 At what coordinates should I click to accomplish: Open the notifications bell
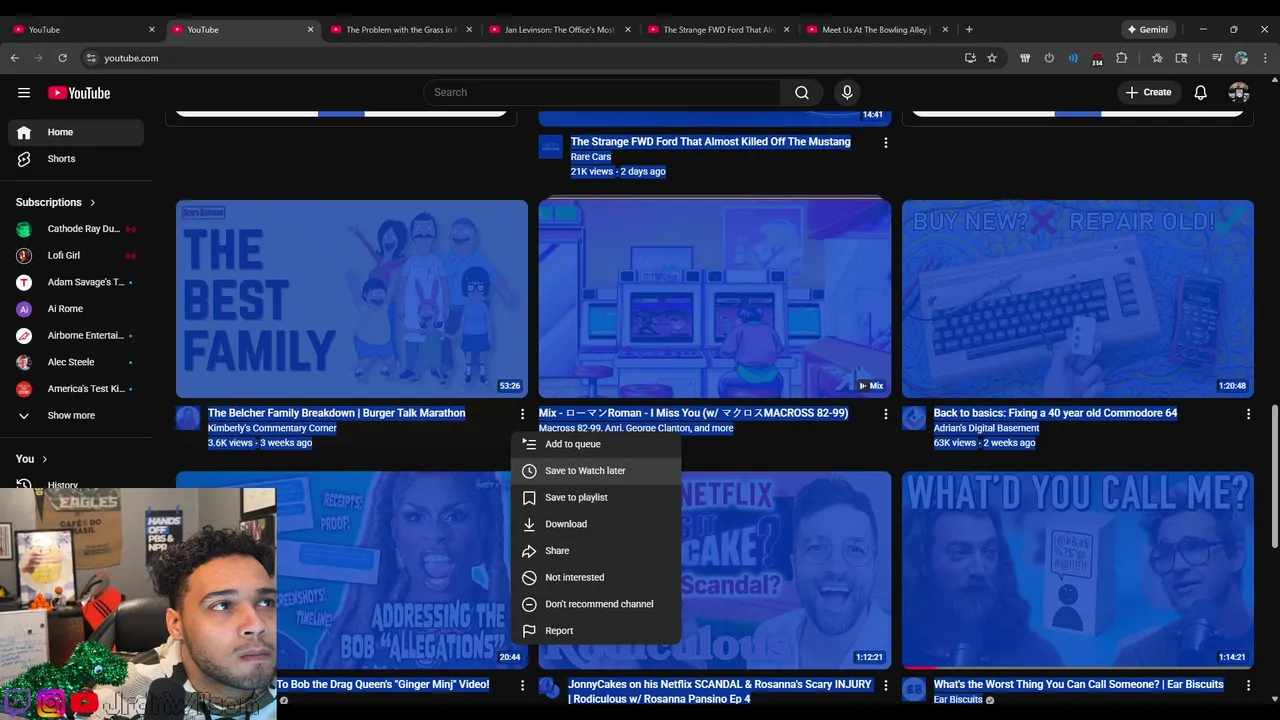tap(1200, 93)
